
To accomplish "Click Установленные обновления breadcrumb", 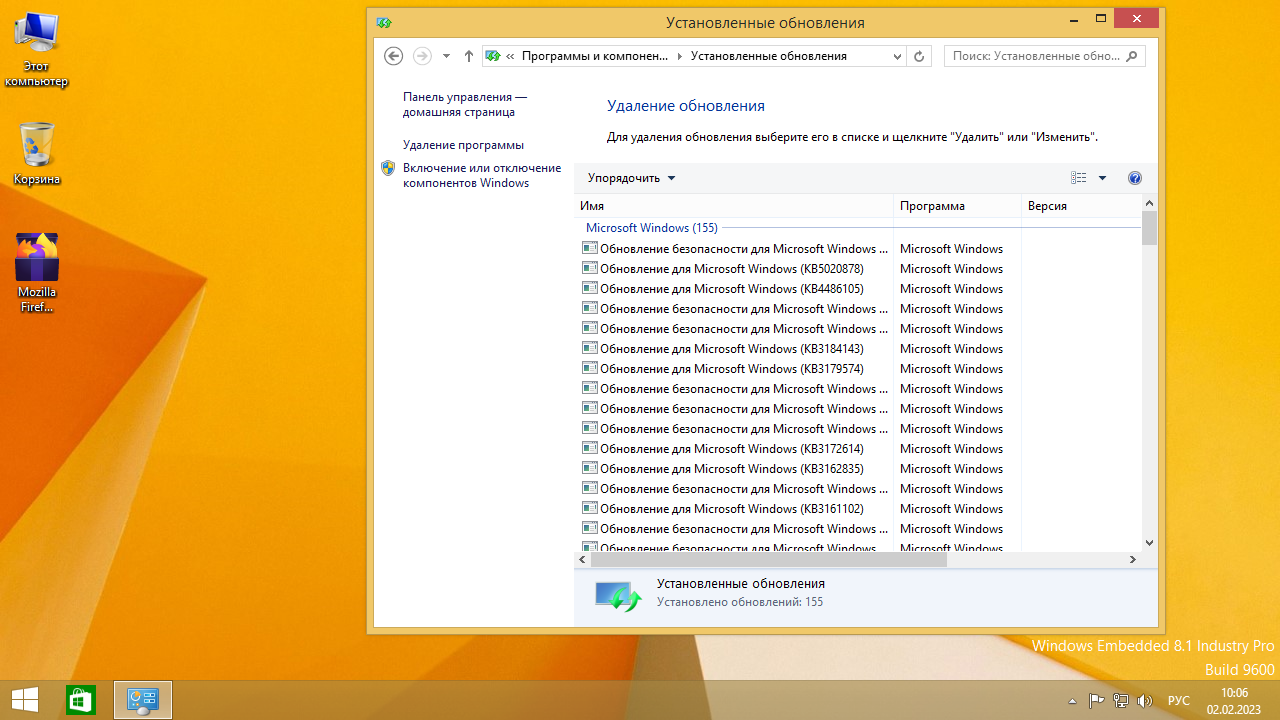I will coord(768,56).
